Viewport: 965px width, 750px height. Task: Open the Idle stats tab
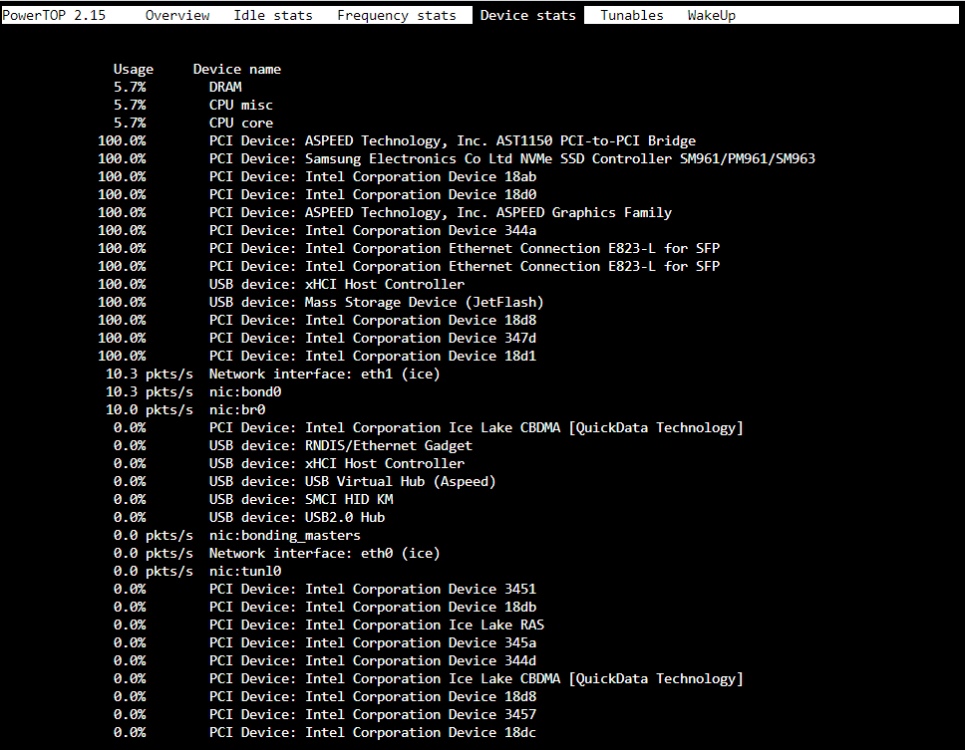coord(273,15)
